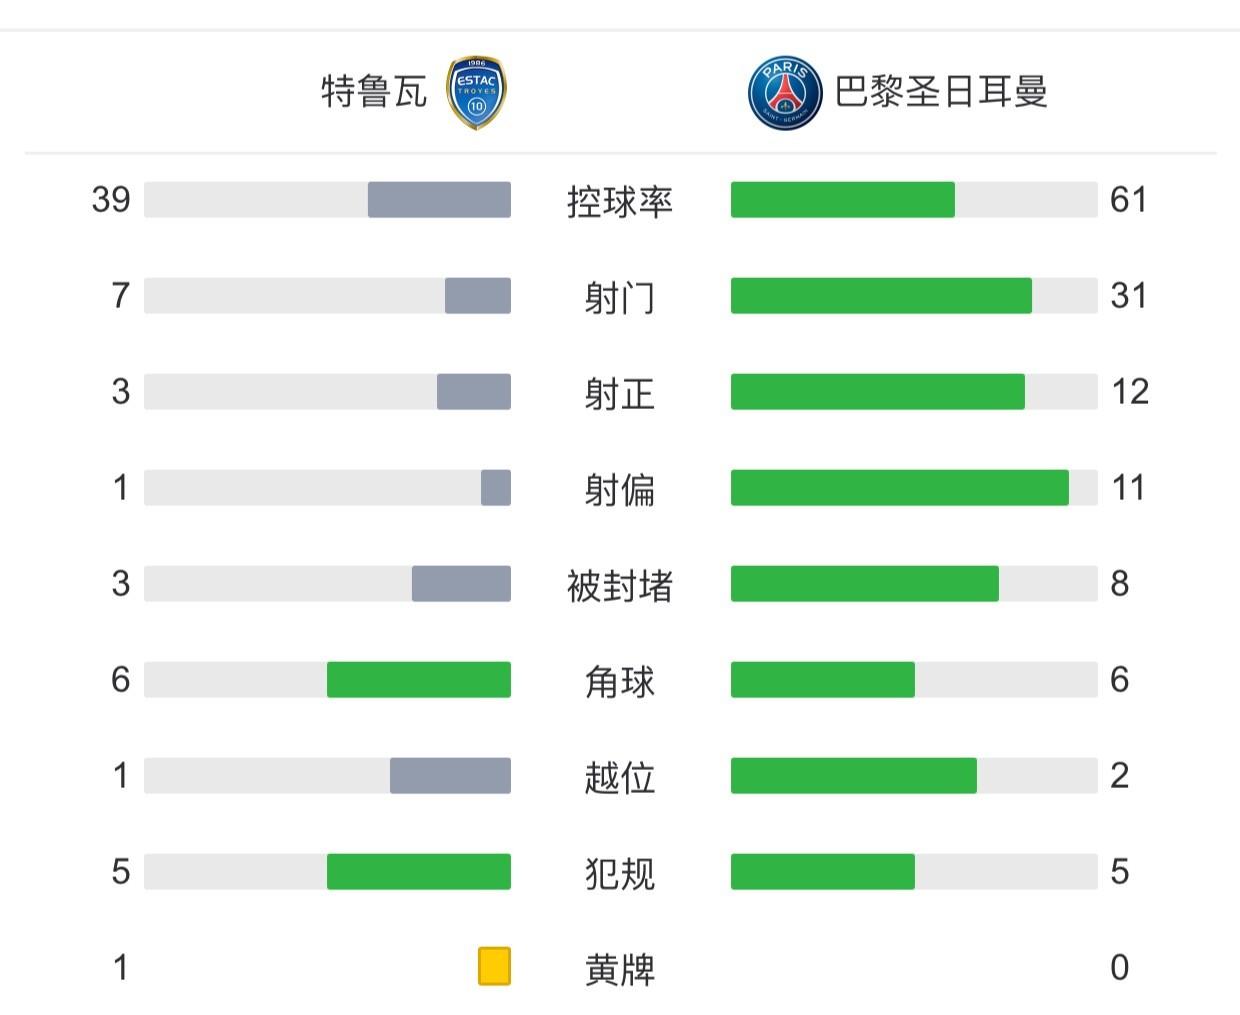Click PSG's 越位 offside bar
The width and height of the screenshot is (1240, 1015).
[x=853, y=776]
